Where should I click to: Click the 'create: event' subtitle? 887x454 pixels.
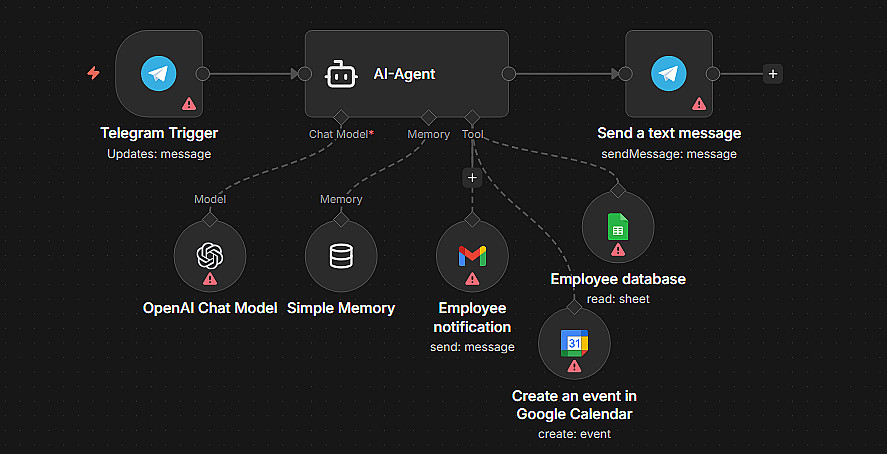[x=574, y=434]
